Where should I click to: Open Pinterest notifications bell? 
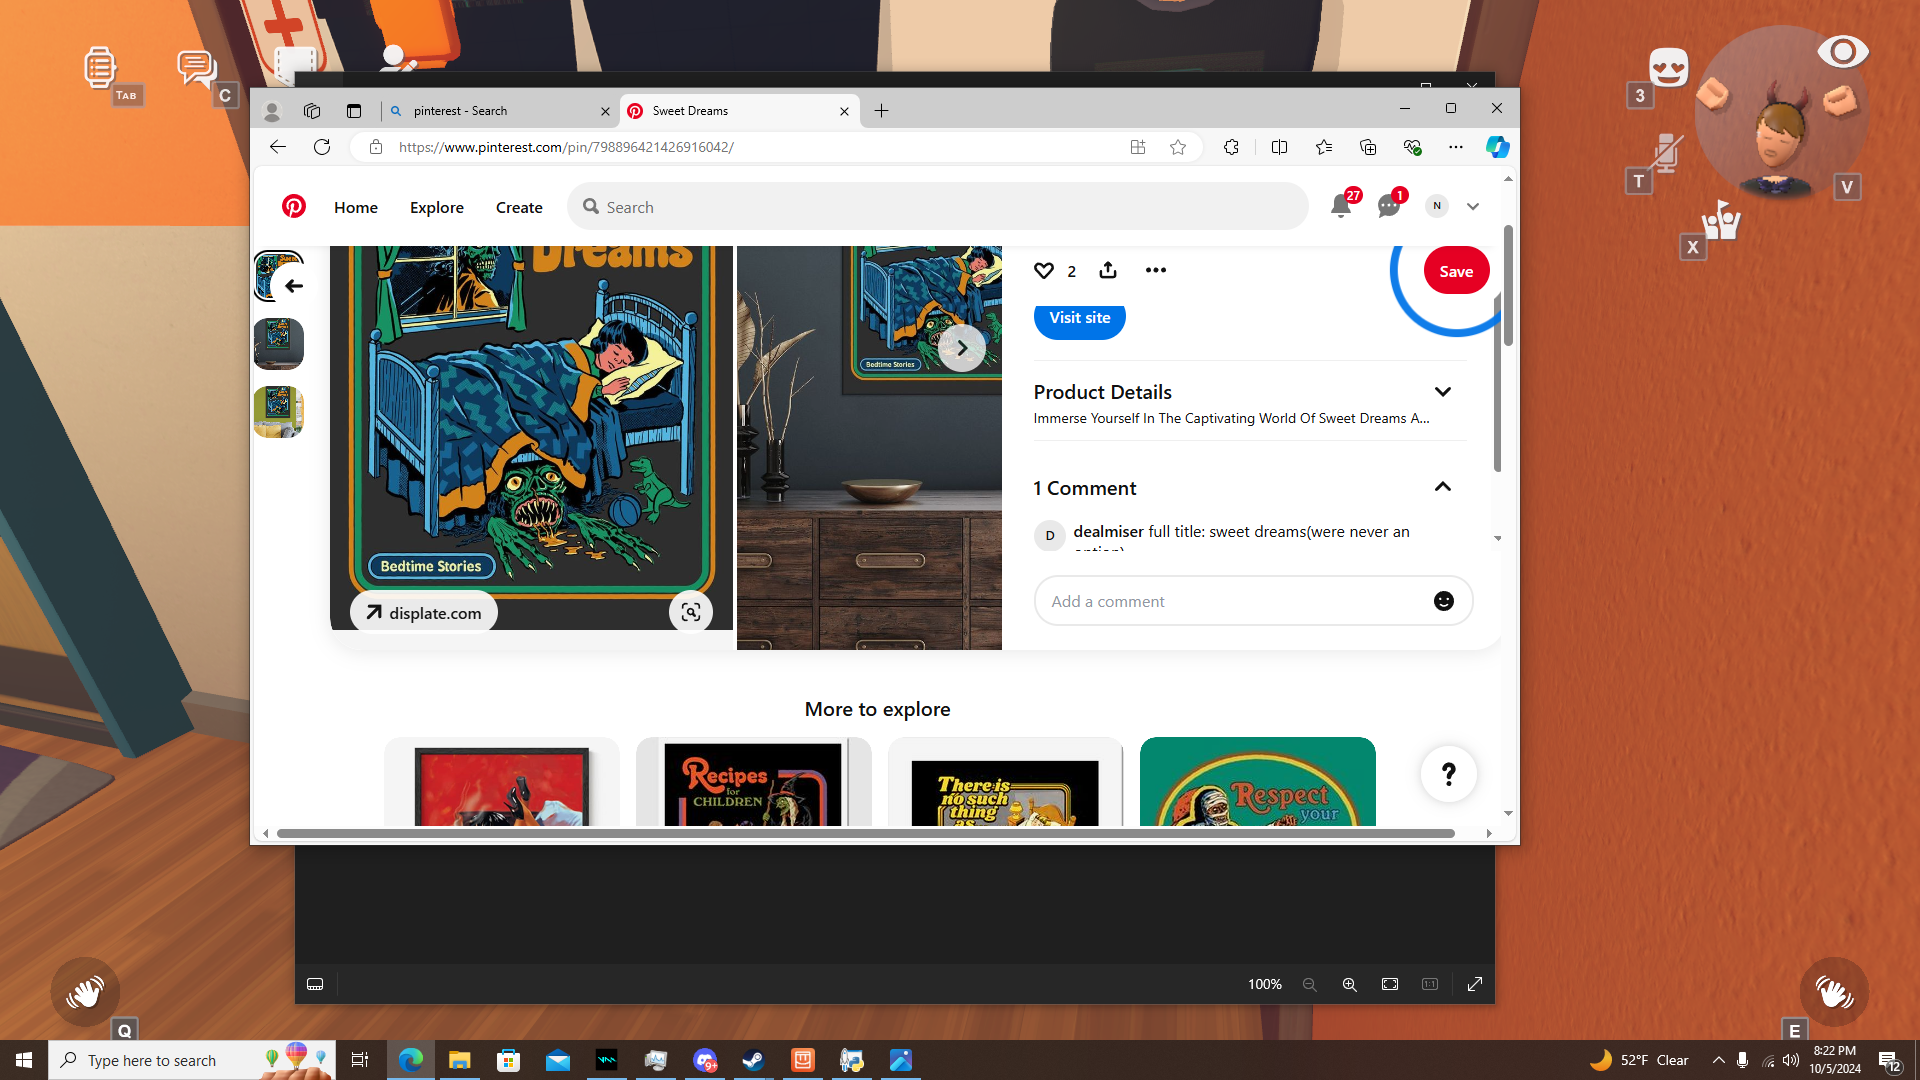pos(1341,207)
